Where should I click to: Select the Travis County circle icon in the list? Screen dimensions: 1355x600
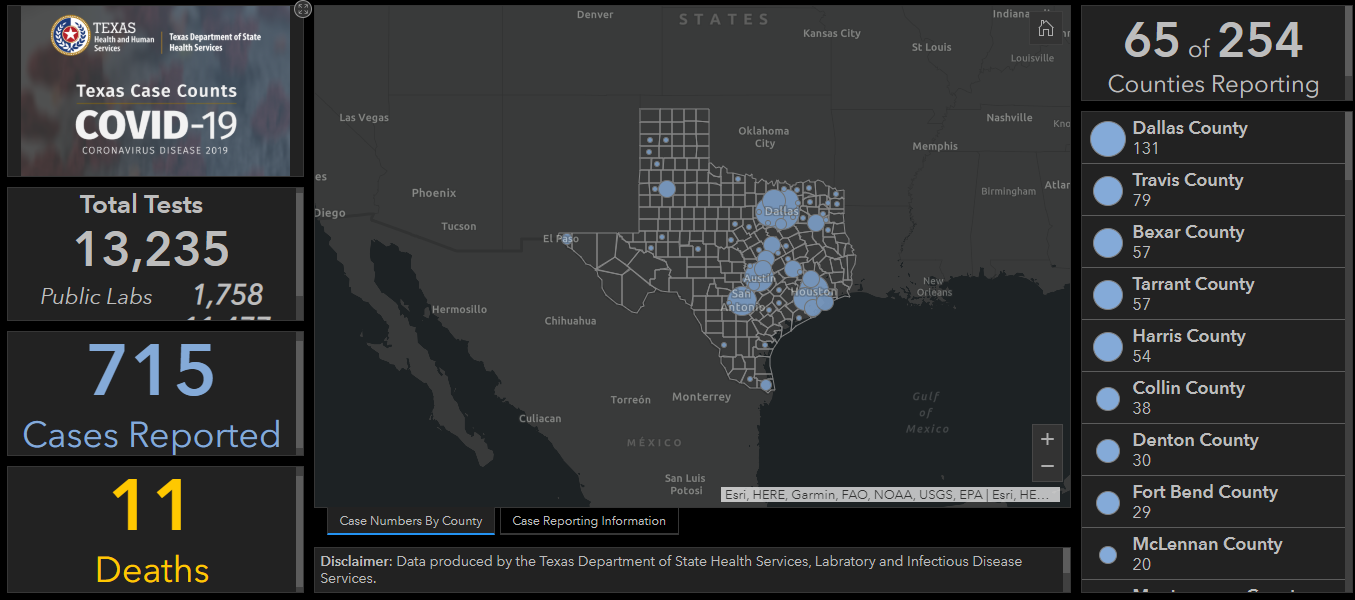point(1107,190)
